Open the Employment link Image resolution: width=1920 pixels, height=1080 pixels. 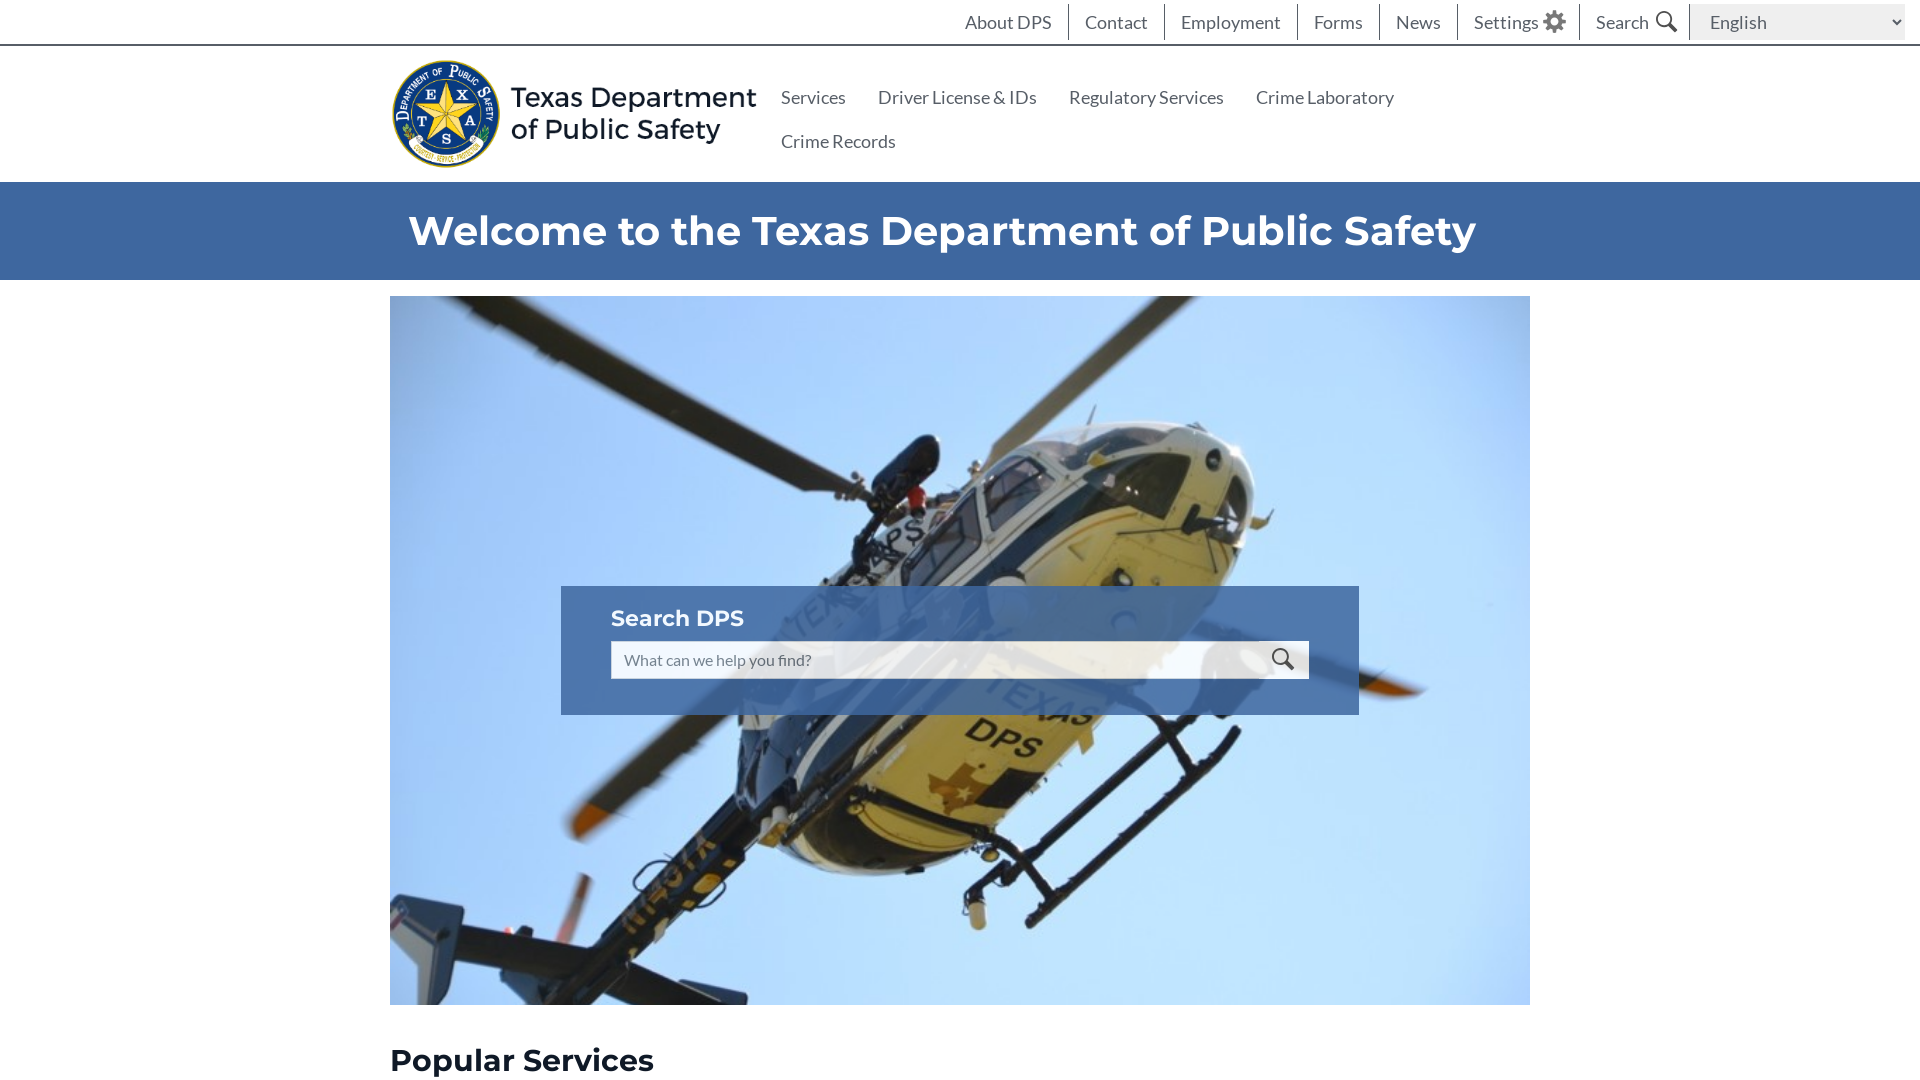pos(1230,22)
